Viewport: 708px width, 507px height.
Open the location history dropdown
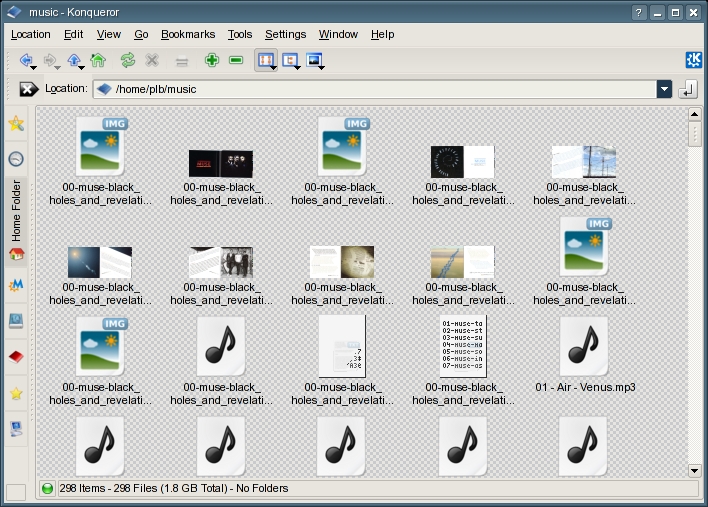pyautogui.click(x=664, y=89)
